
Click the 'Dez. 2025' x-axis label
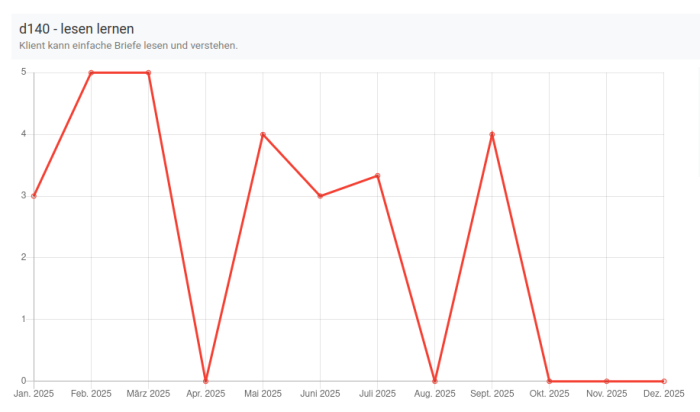point(664,395)
